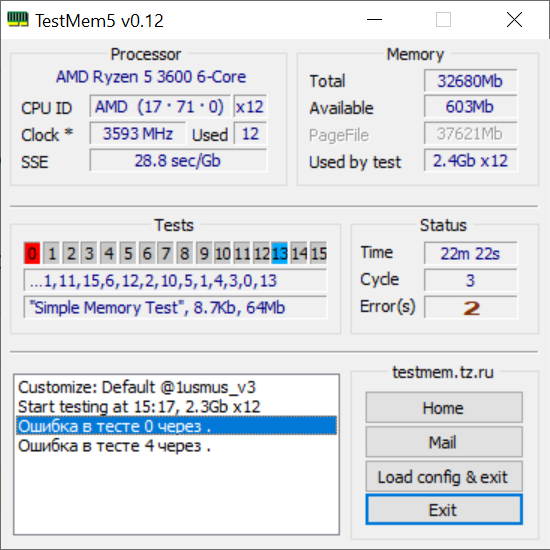This screenshot has width=550, height=550.
Task: Select test number 4 box
Action: click(108, 253)
